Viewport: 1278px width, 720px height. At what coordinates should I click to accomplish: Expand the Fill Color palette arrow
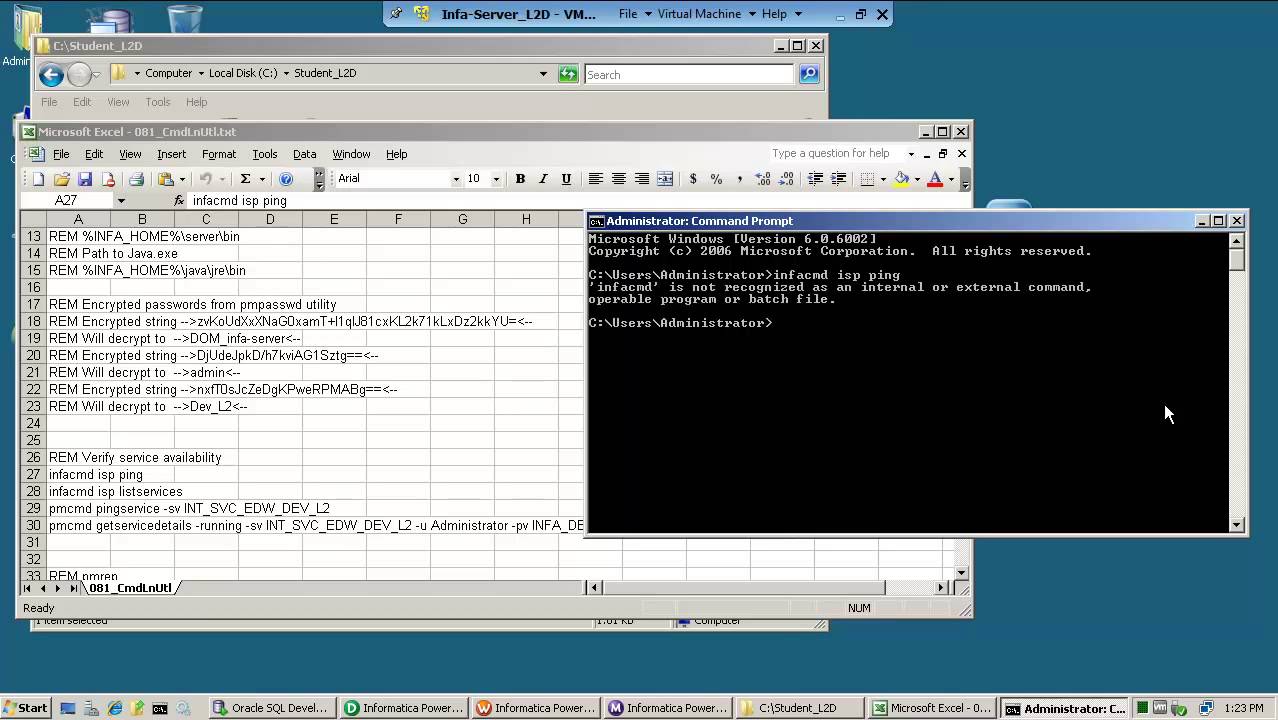coord(917,180)
